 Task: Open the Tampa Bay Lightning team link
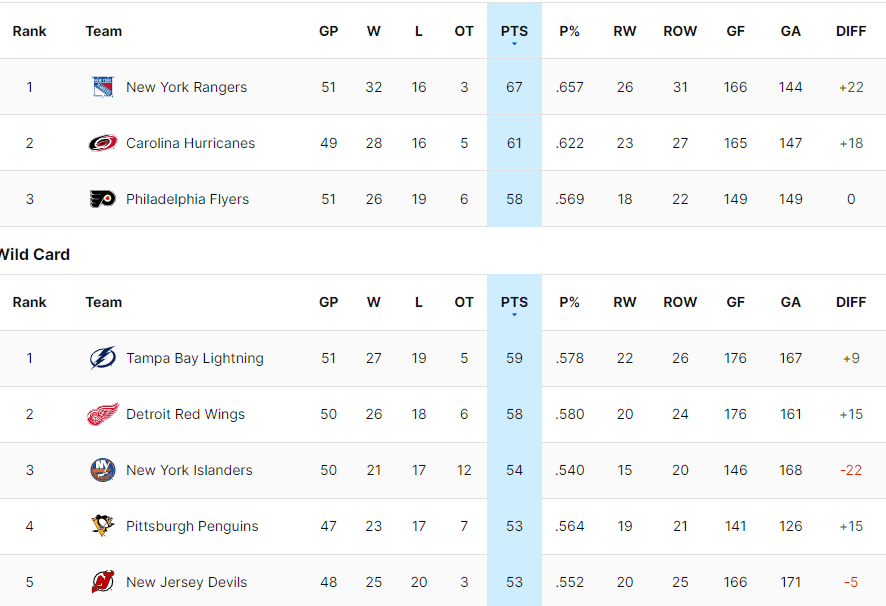coord(194,358)
